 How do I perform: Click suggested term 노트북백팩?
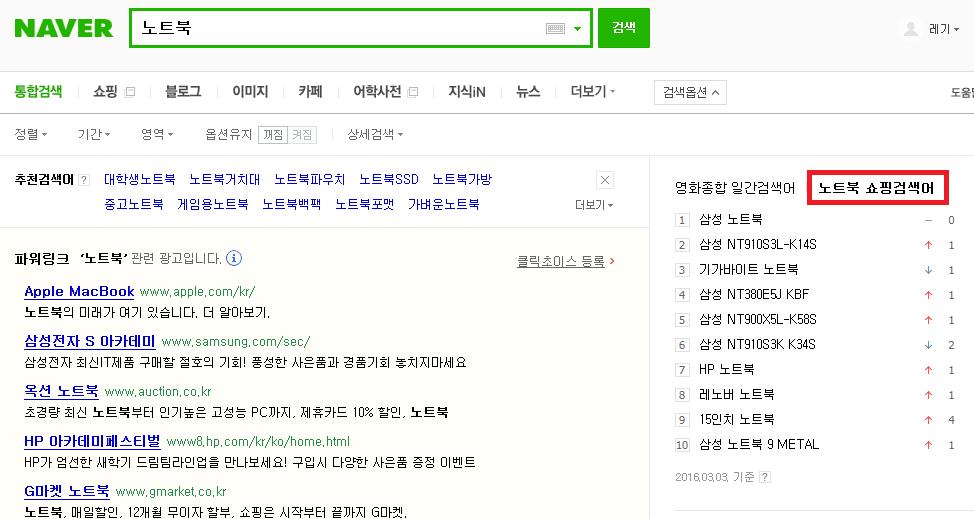(291, 204)
